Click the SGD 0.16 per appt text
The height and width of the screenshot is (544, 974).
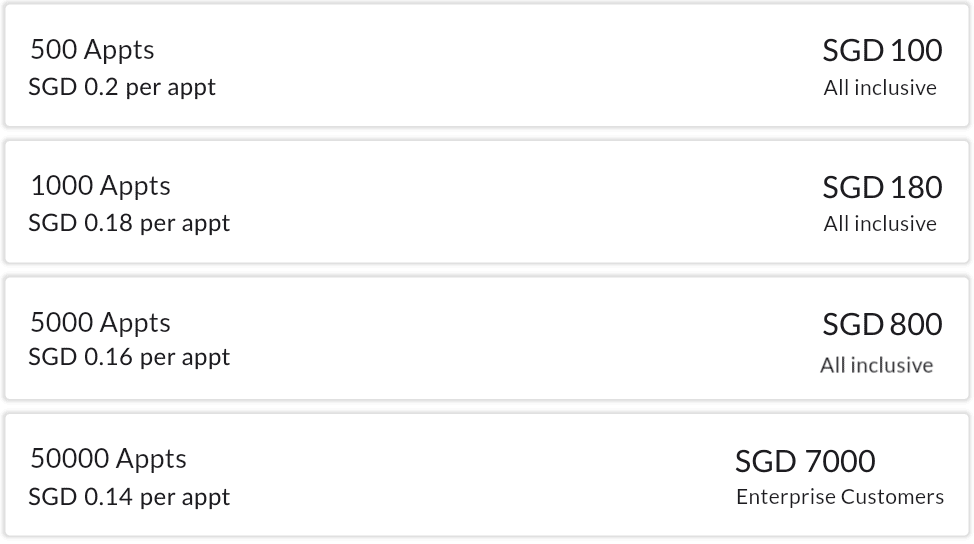129,357
